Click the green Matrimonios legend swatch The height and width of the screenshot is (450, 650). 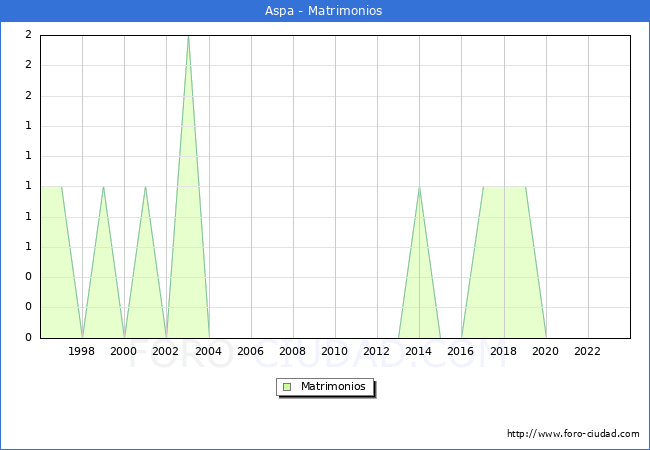(287, 386)
